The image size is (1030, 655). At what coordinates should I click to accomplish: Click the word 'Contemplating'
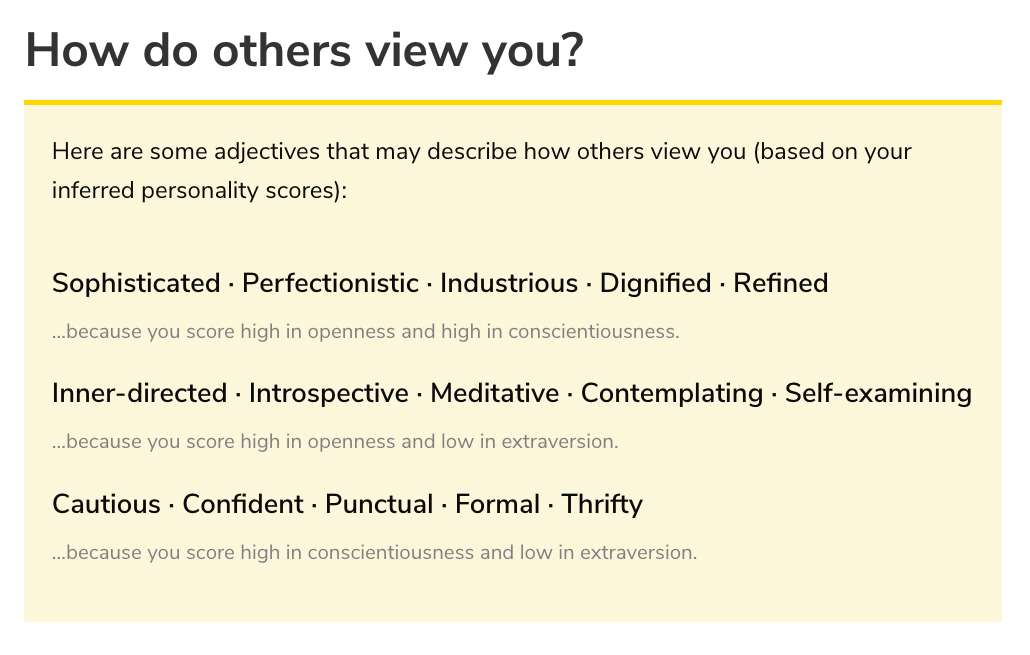point(671,393)
